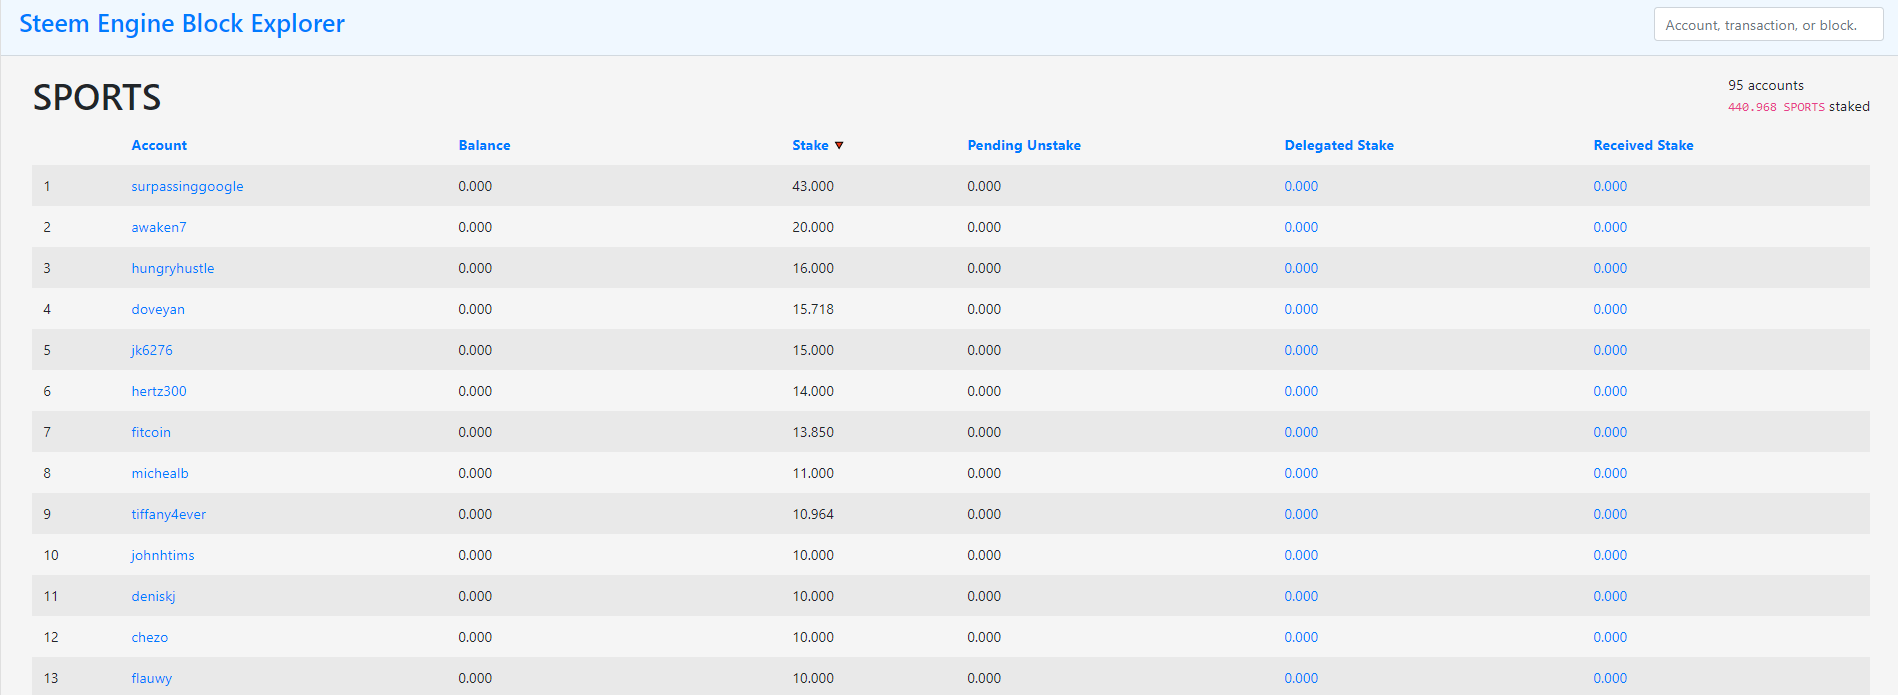View johnhtims's delegated stake link
This screenshot has width=1898, height=695.
tap(1301, 555)
